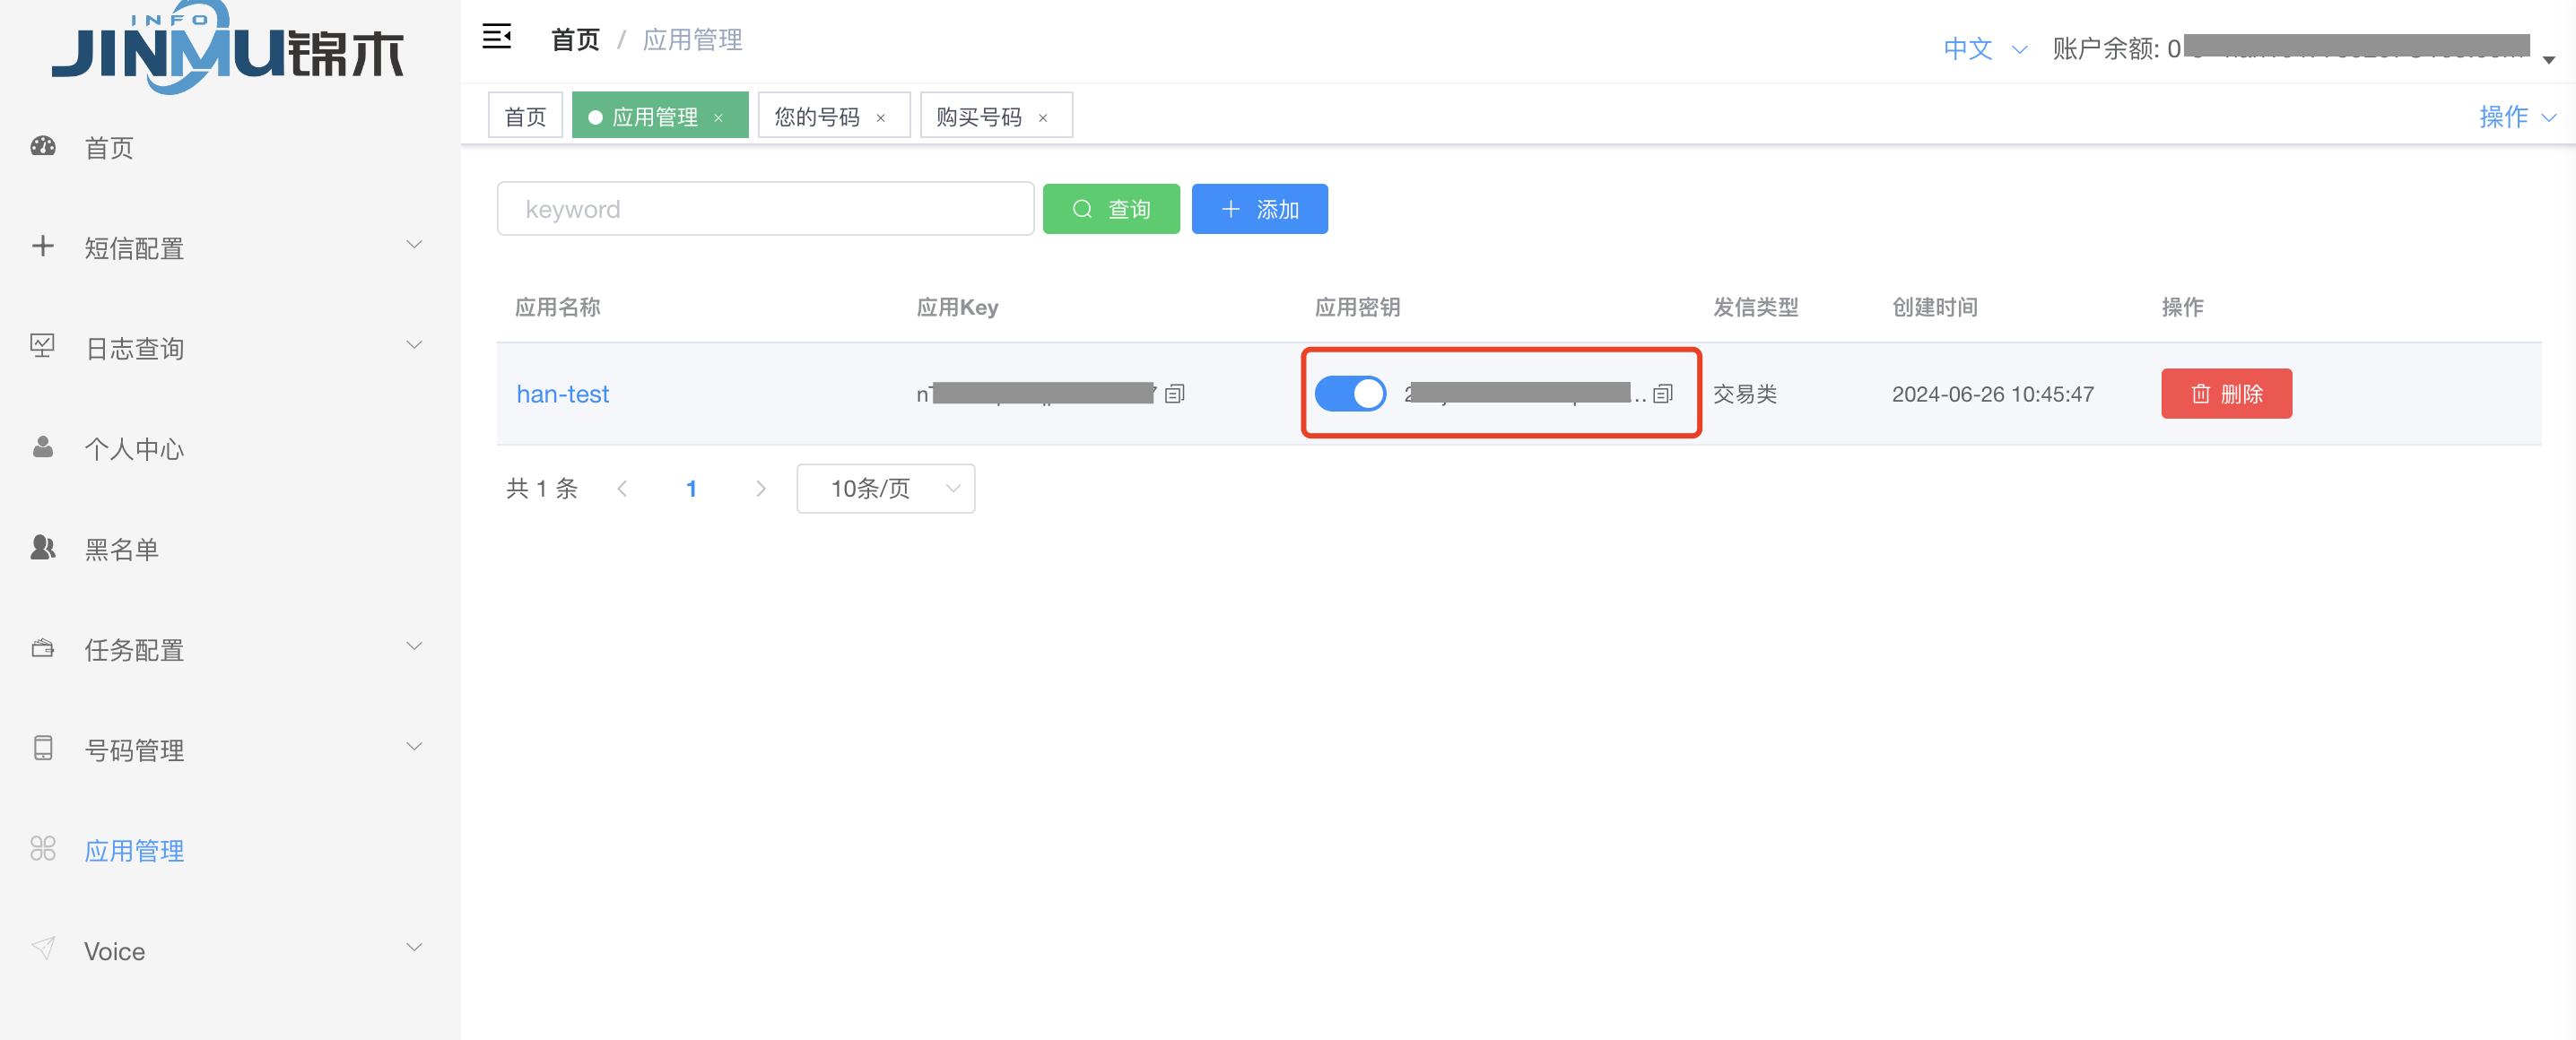
Task: Click the green 查询 button
Action: click(1111, 209)
